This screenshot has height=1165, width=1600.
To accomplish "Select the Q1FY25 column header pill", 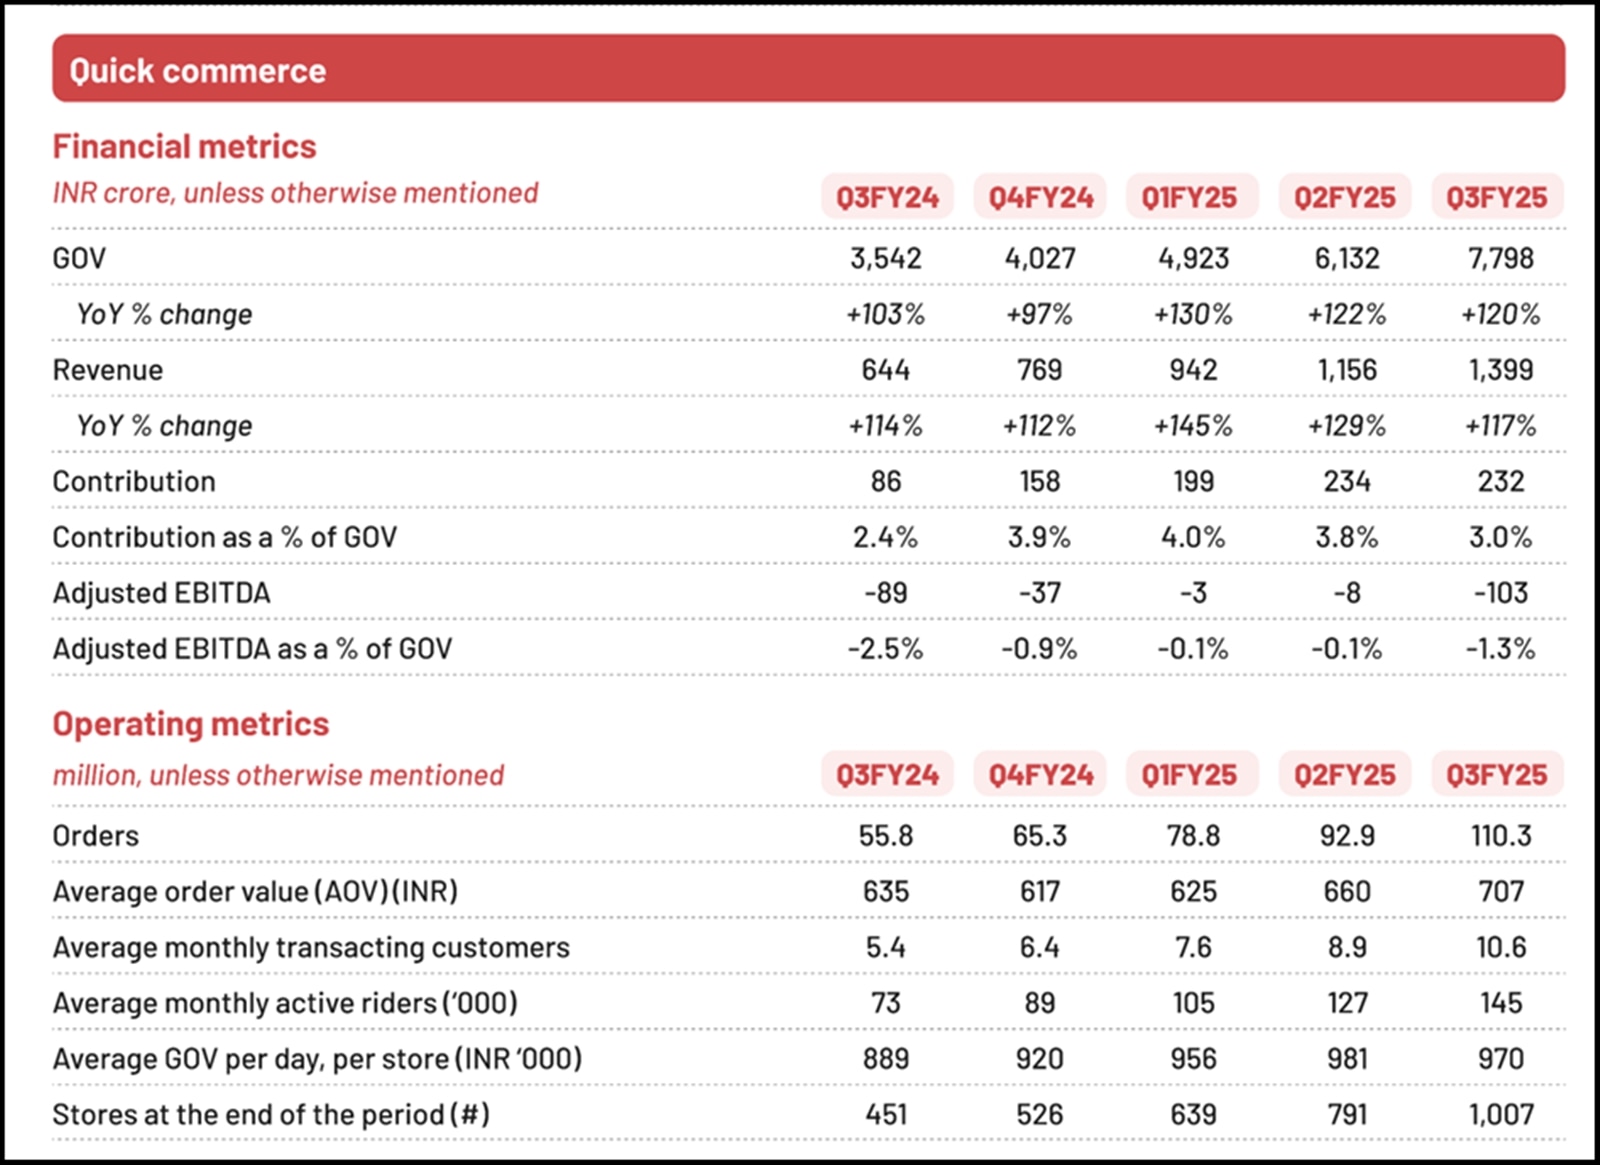I will pos(1191,197).
